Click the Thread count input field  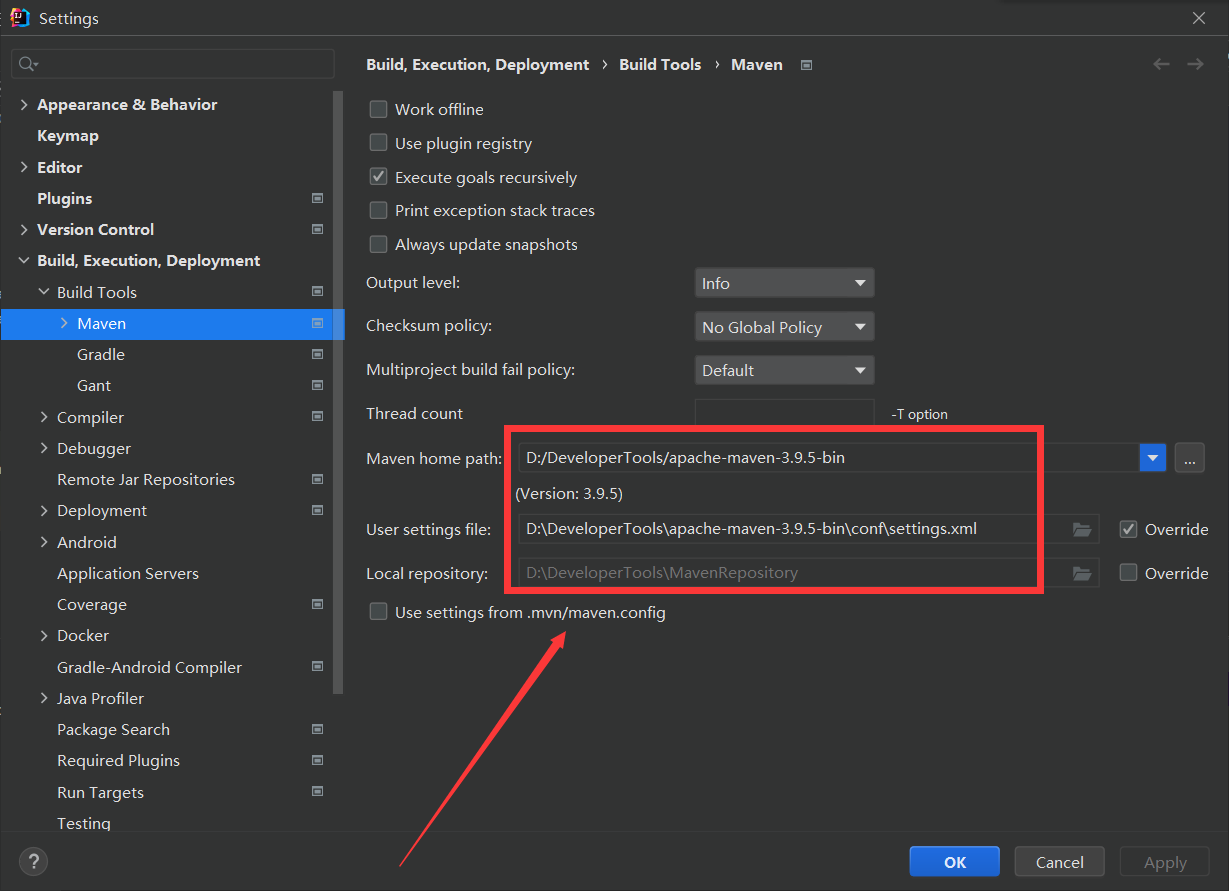784,413
